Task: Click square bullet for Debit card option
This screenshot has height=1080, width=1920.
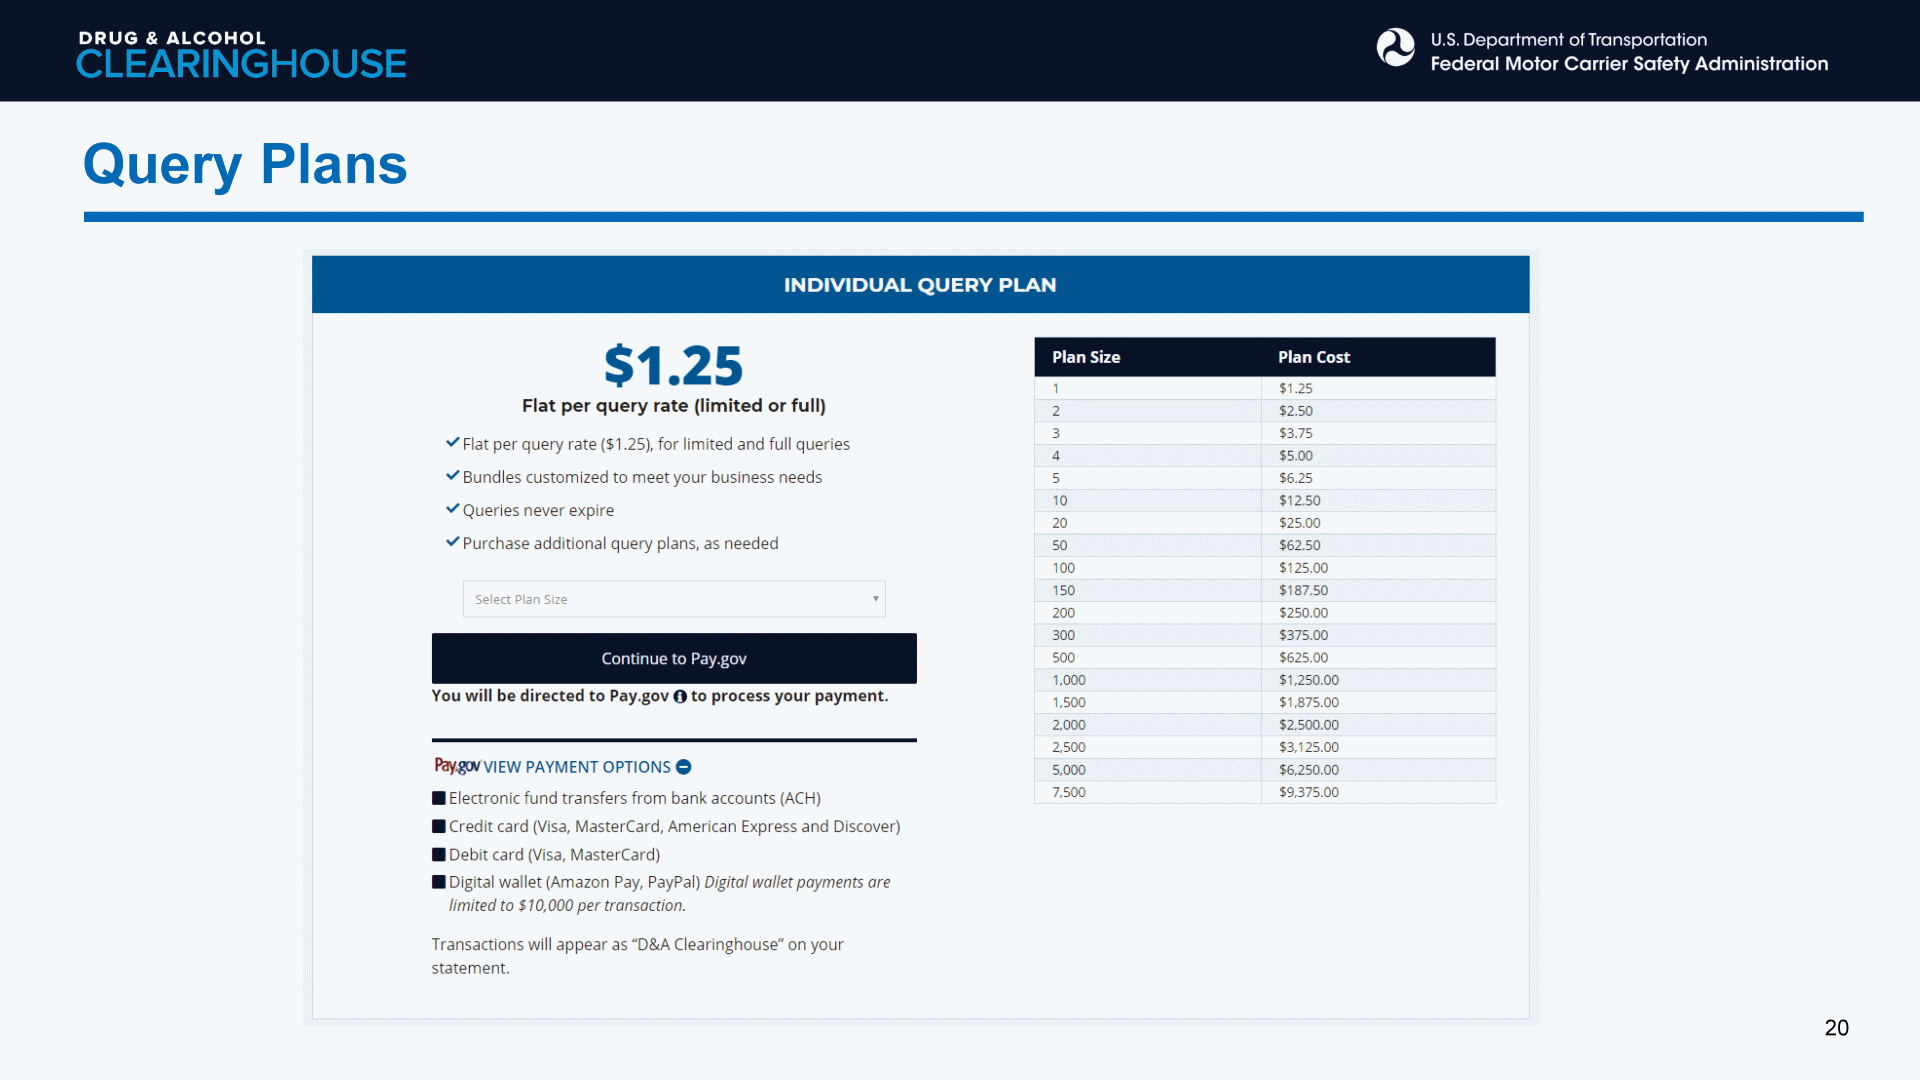Action: tap(438, 855)
